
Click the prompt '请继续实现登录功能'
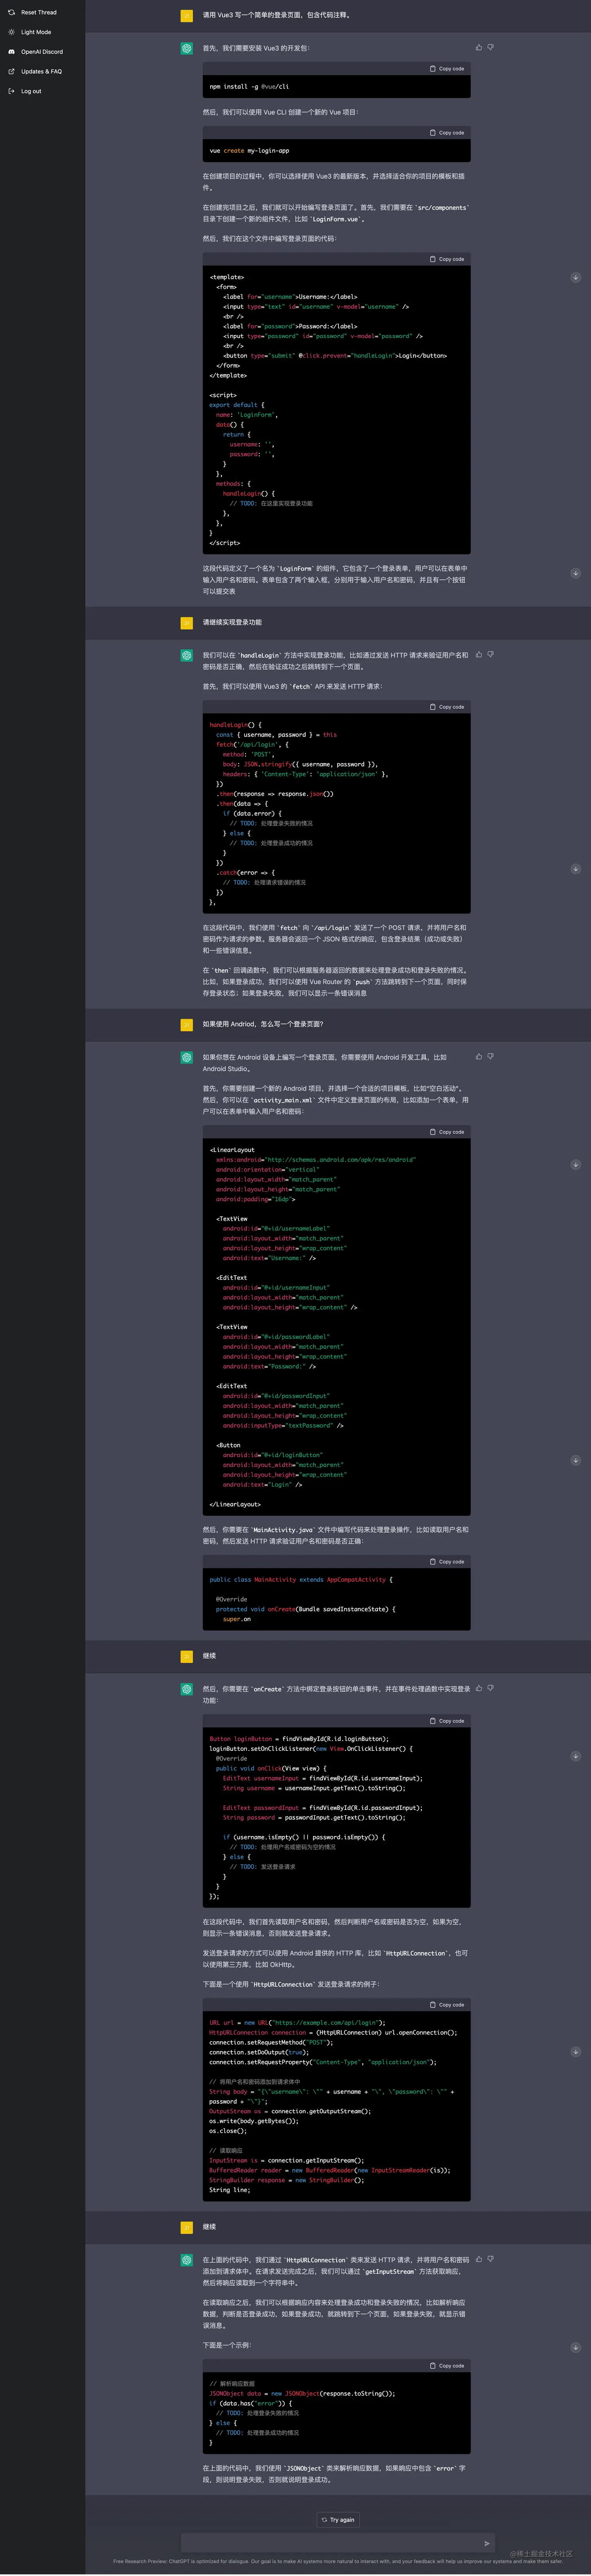(x=232, y=622)
